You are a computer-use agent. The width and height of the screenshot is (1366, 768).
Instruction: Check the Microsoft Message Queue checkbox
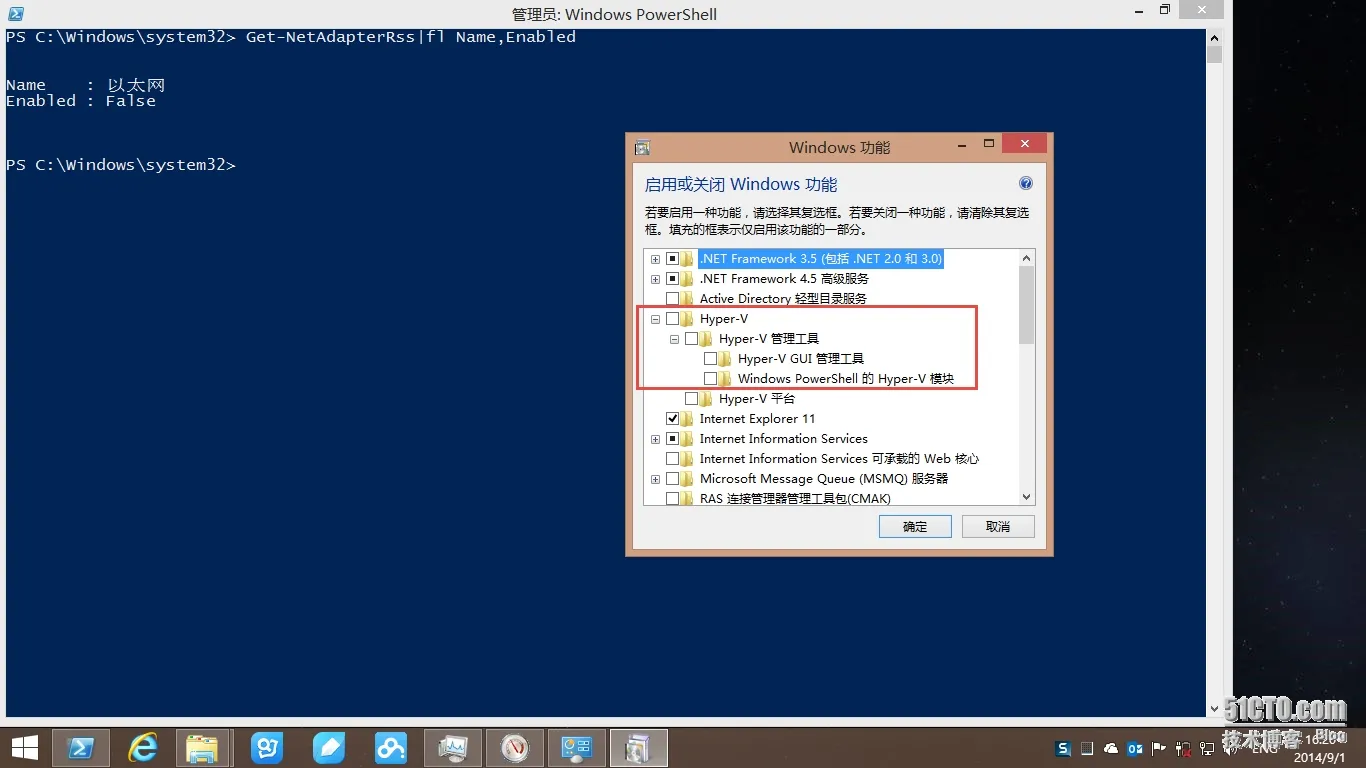(672, 479)
